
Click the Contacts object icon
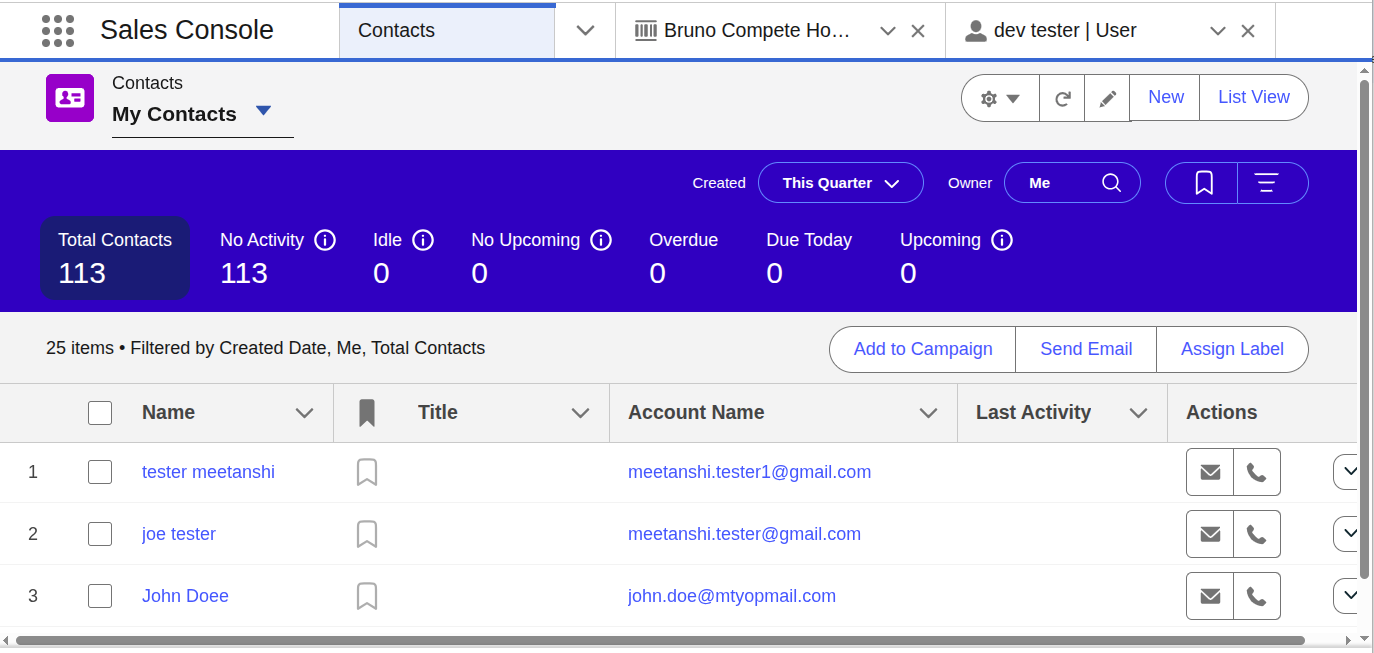coord(70,98)
